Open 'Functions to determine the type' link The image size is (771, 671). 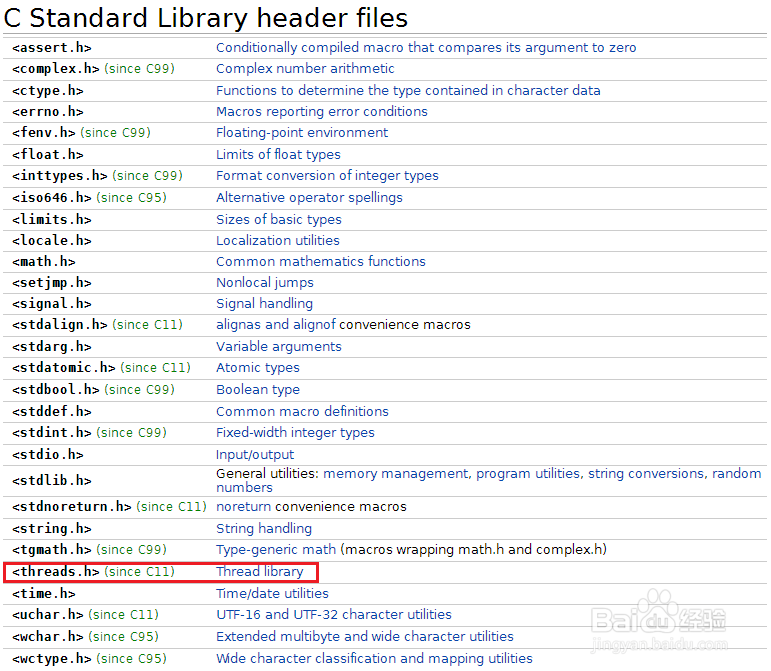click(x=408, y=91)
